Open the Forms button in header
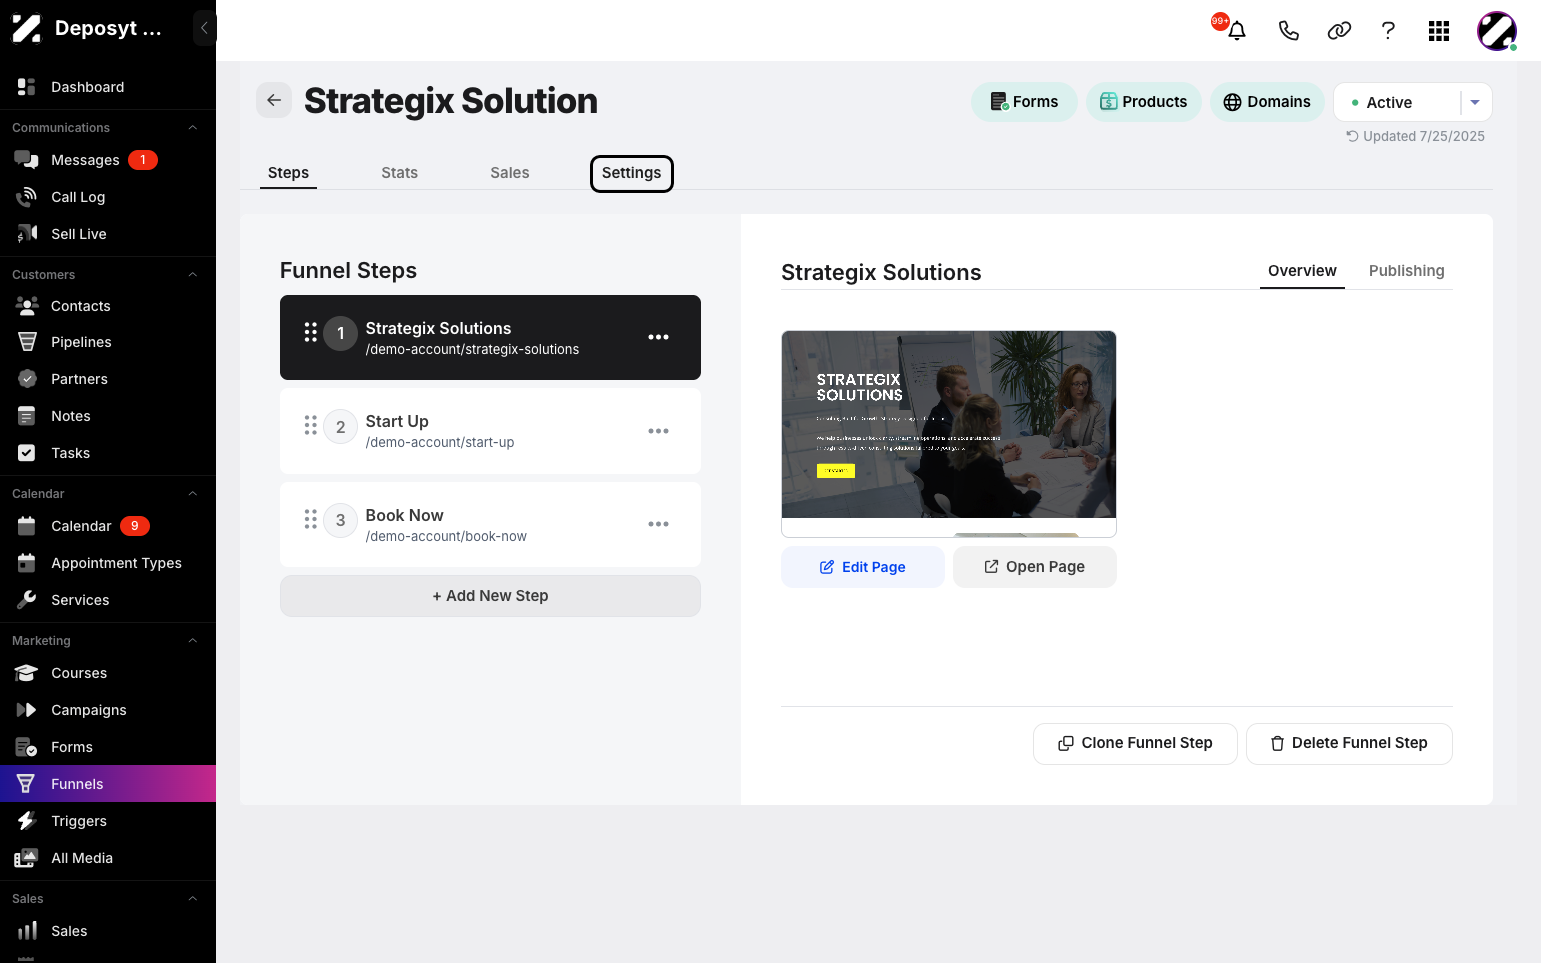Viewport: 1541px width, 963px height. pyautogui.click(x=1024, y=102)
